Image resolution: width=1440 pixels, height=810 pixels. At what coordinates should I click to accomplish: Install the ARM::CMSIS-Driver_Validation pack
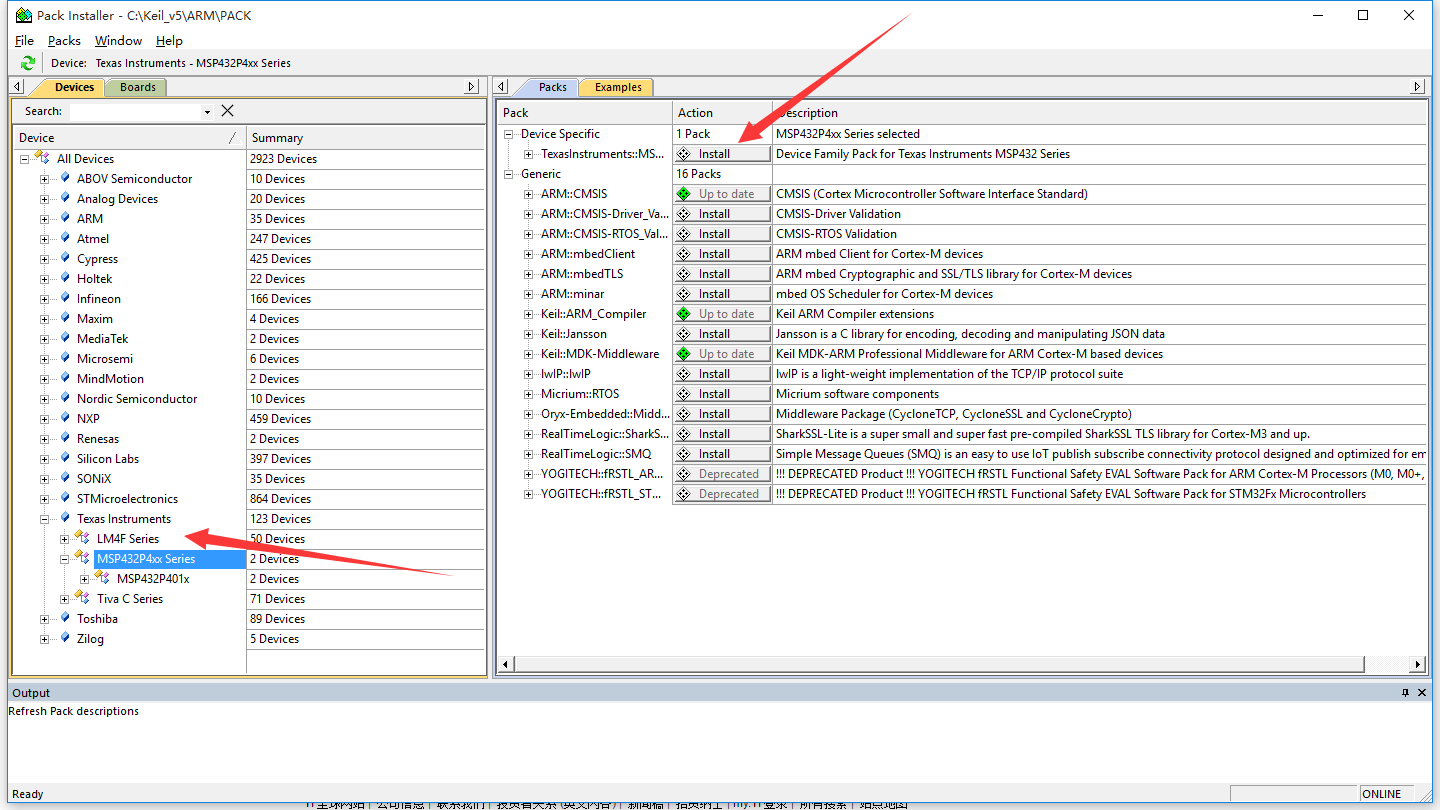pos(722,214)
